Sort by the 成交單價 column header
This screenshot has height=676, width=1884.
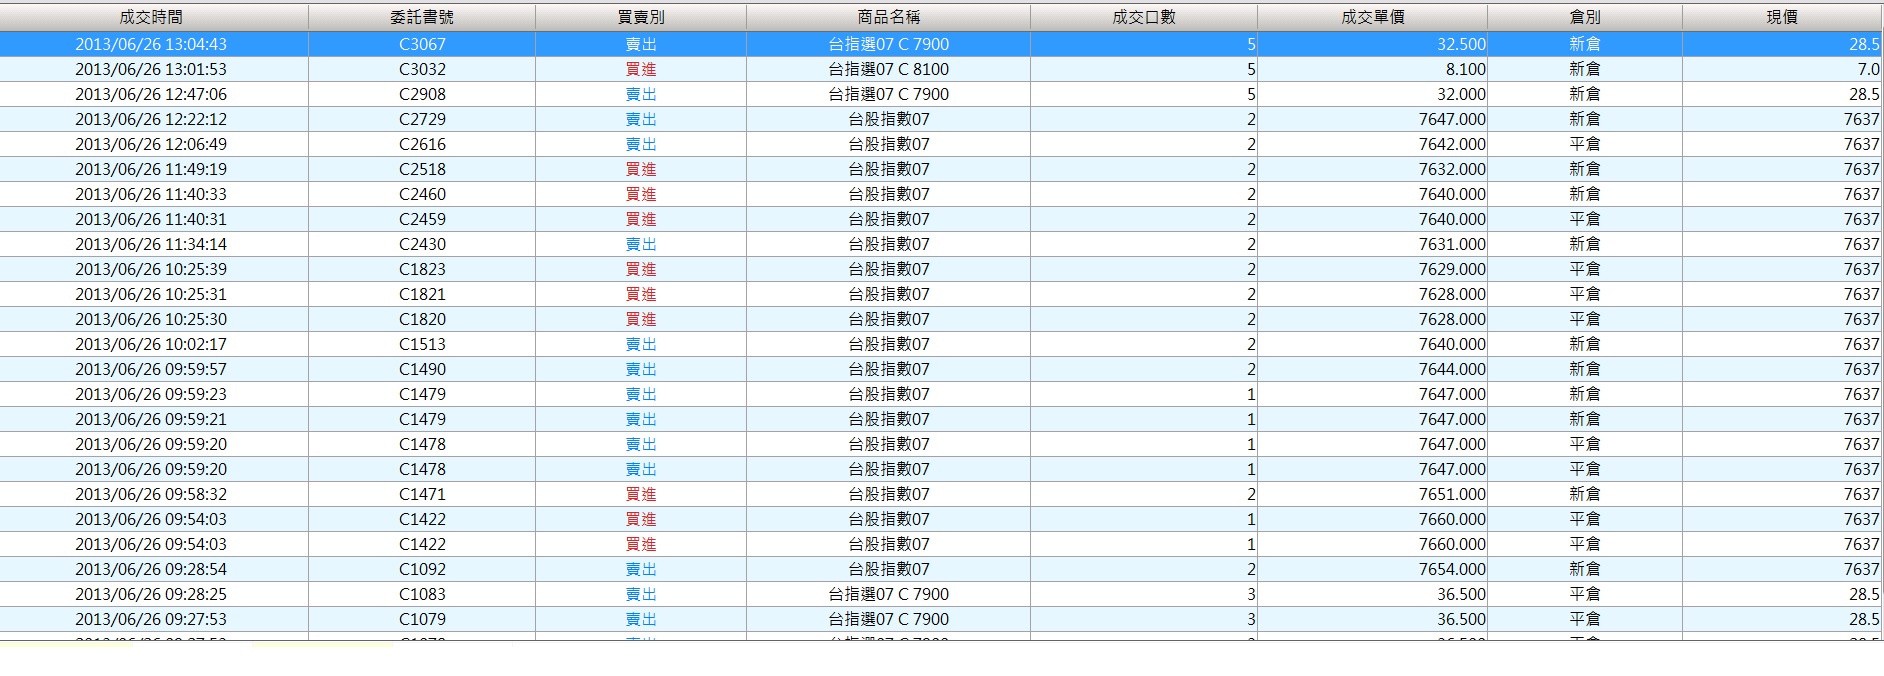(x=1373, y=17)
